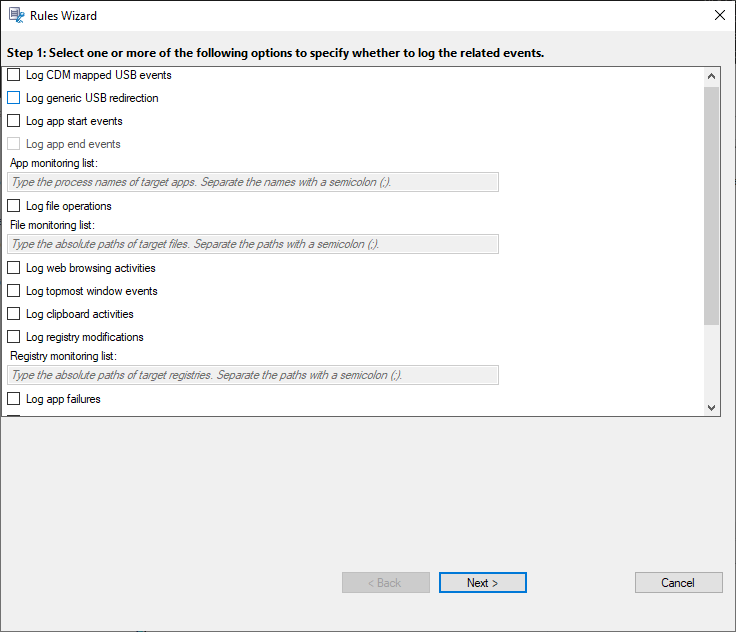Screen dimensions: 736x632
Task: Check Log topmost window events
Action: 14,291
